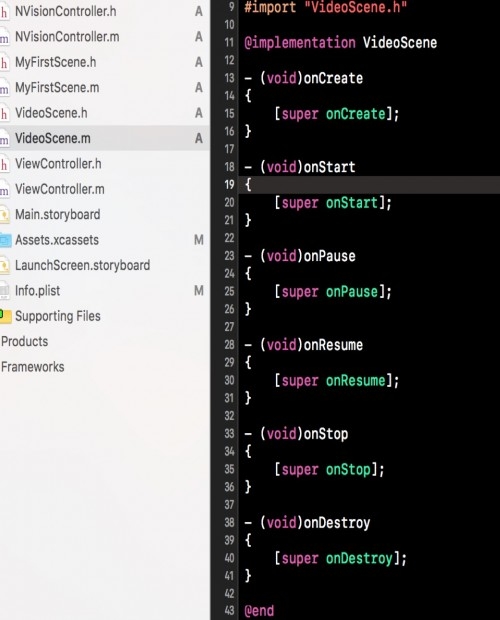Screen dimensions: 500x620
Task: Open ViewController.m in the navigator
Action: click(x=60, y=189)
